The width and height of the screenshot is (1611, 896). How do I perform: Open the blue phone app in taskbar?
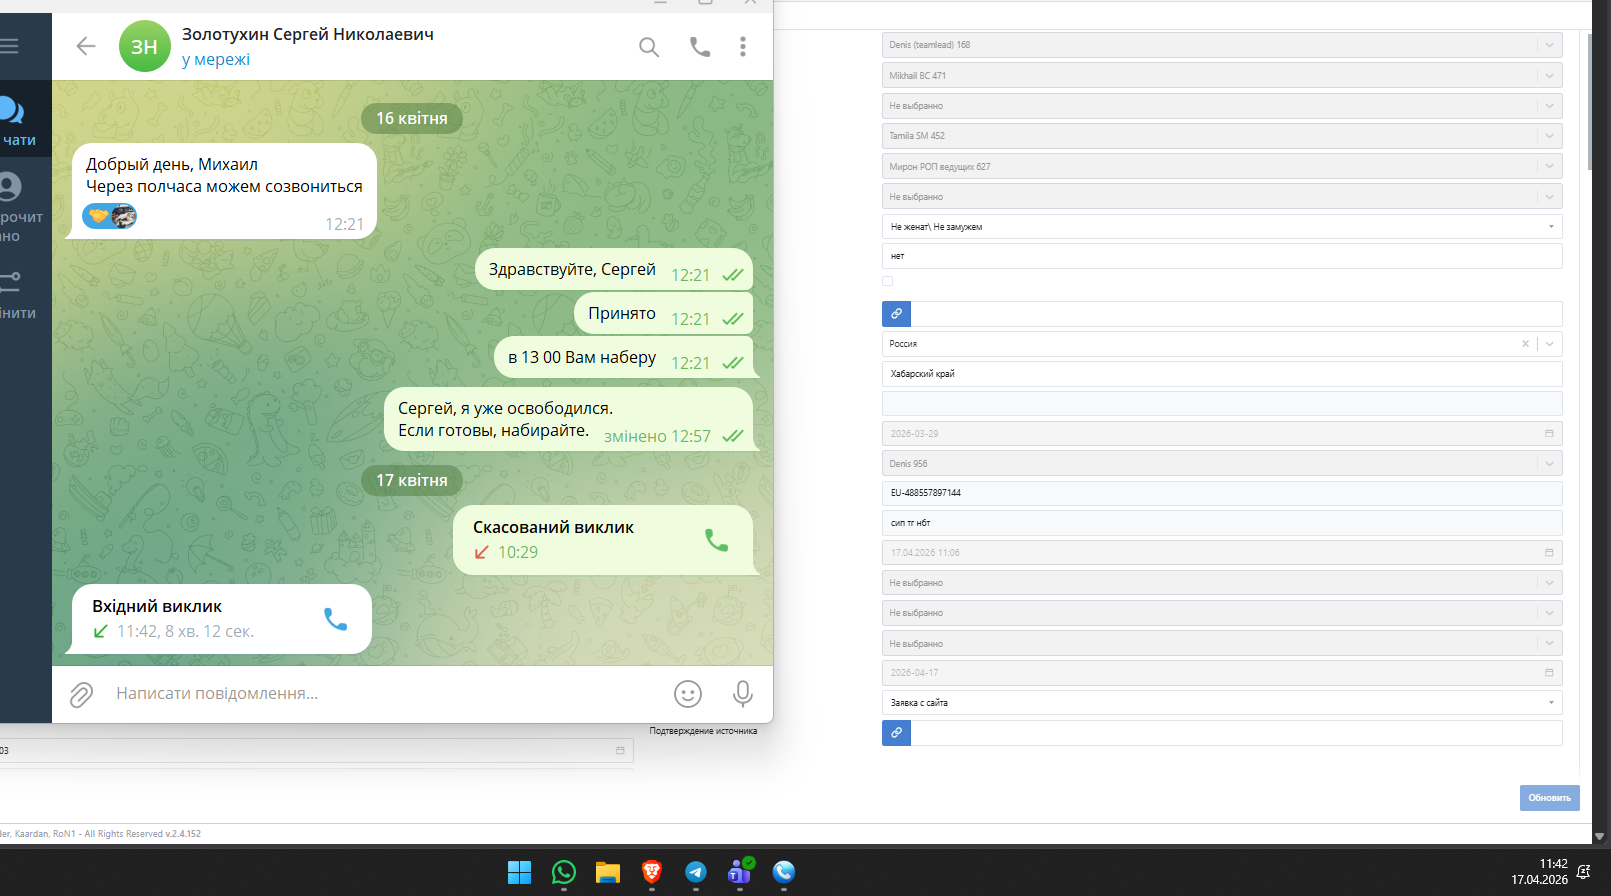tap(784, 872)
